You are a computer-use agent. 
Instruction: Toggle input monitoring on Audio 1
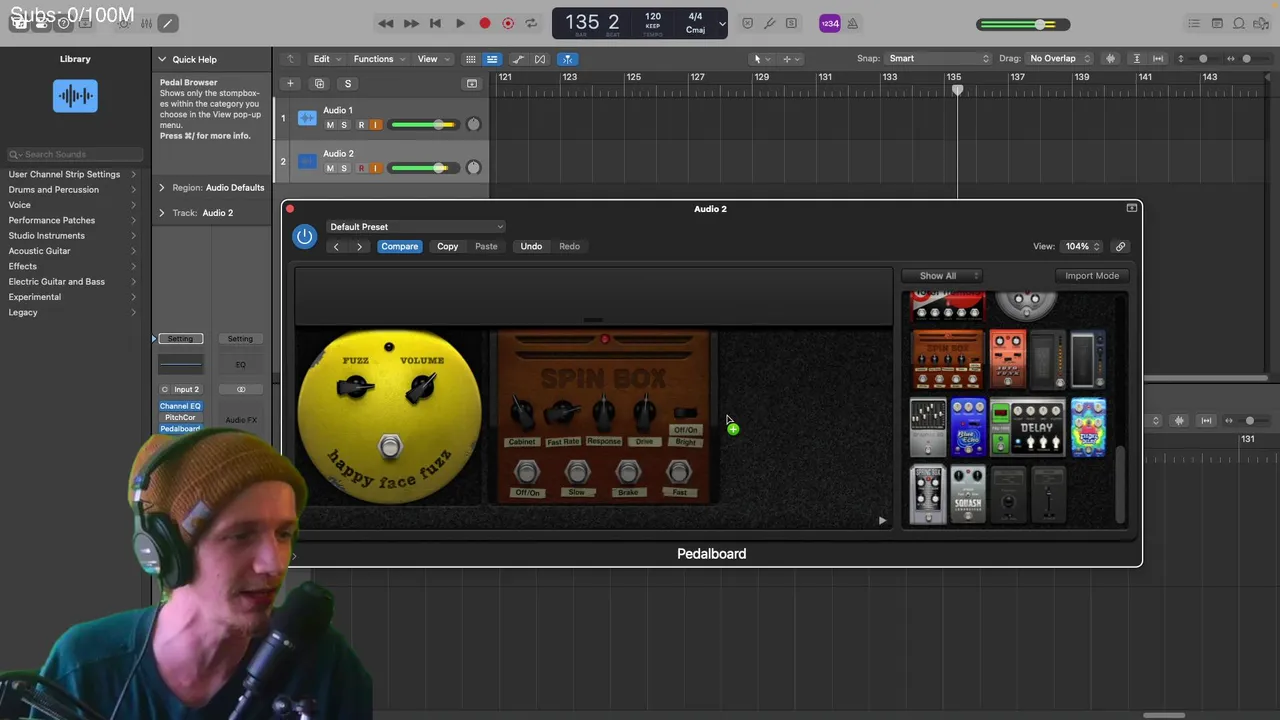click(375, 125)
